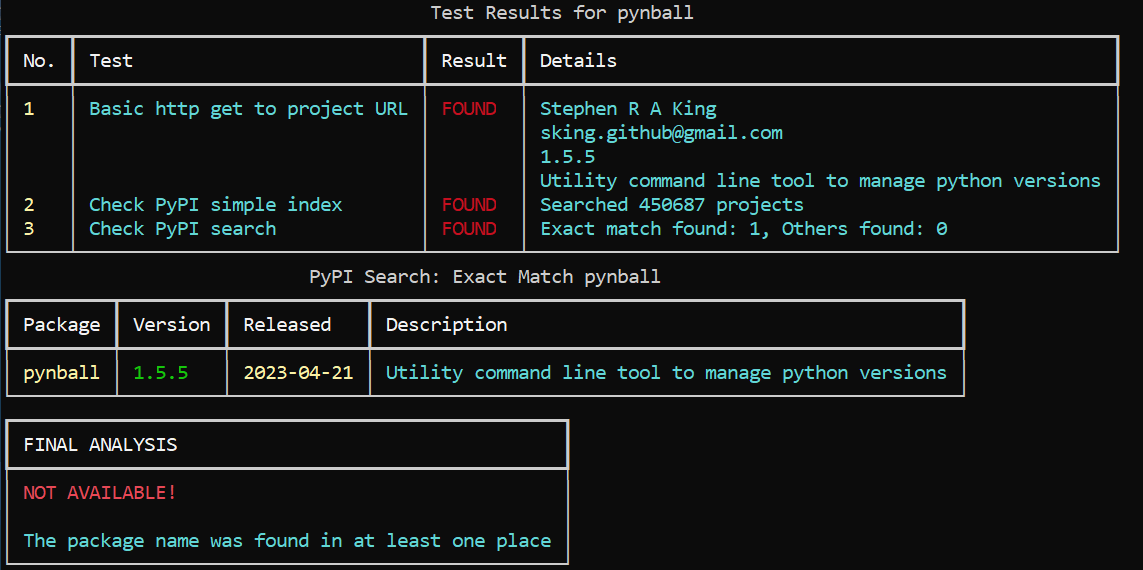Viewport: 1143px width, 570px height.
Task: Click 'PyPI Search: Exact Match pynball' heading
Action: click(485, 277)
